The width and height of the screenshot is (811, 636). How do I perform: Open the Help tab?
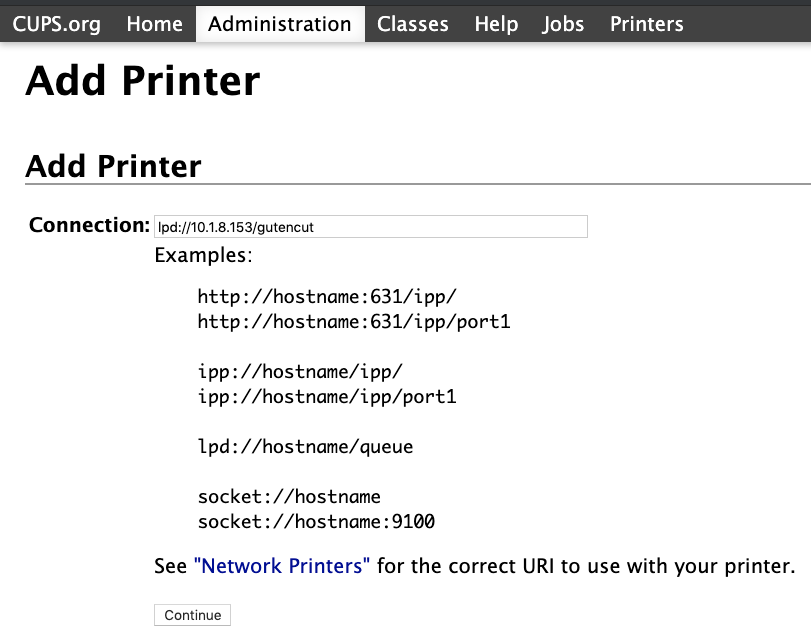click(496, 24)
